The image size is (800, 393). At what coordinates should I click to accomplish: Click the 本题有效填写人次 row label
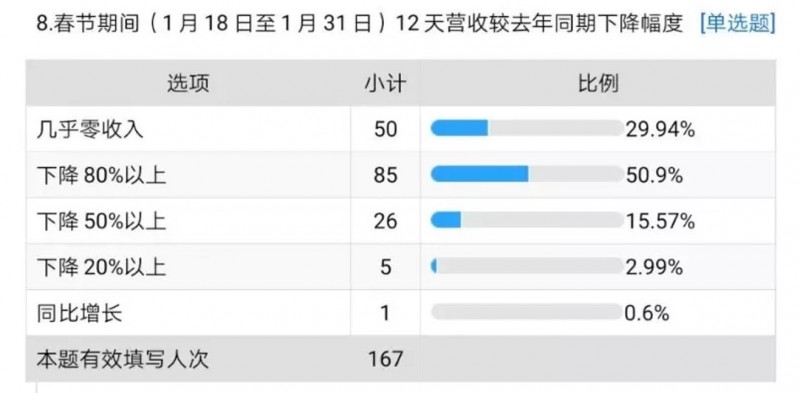tap(122, 359)
